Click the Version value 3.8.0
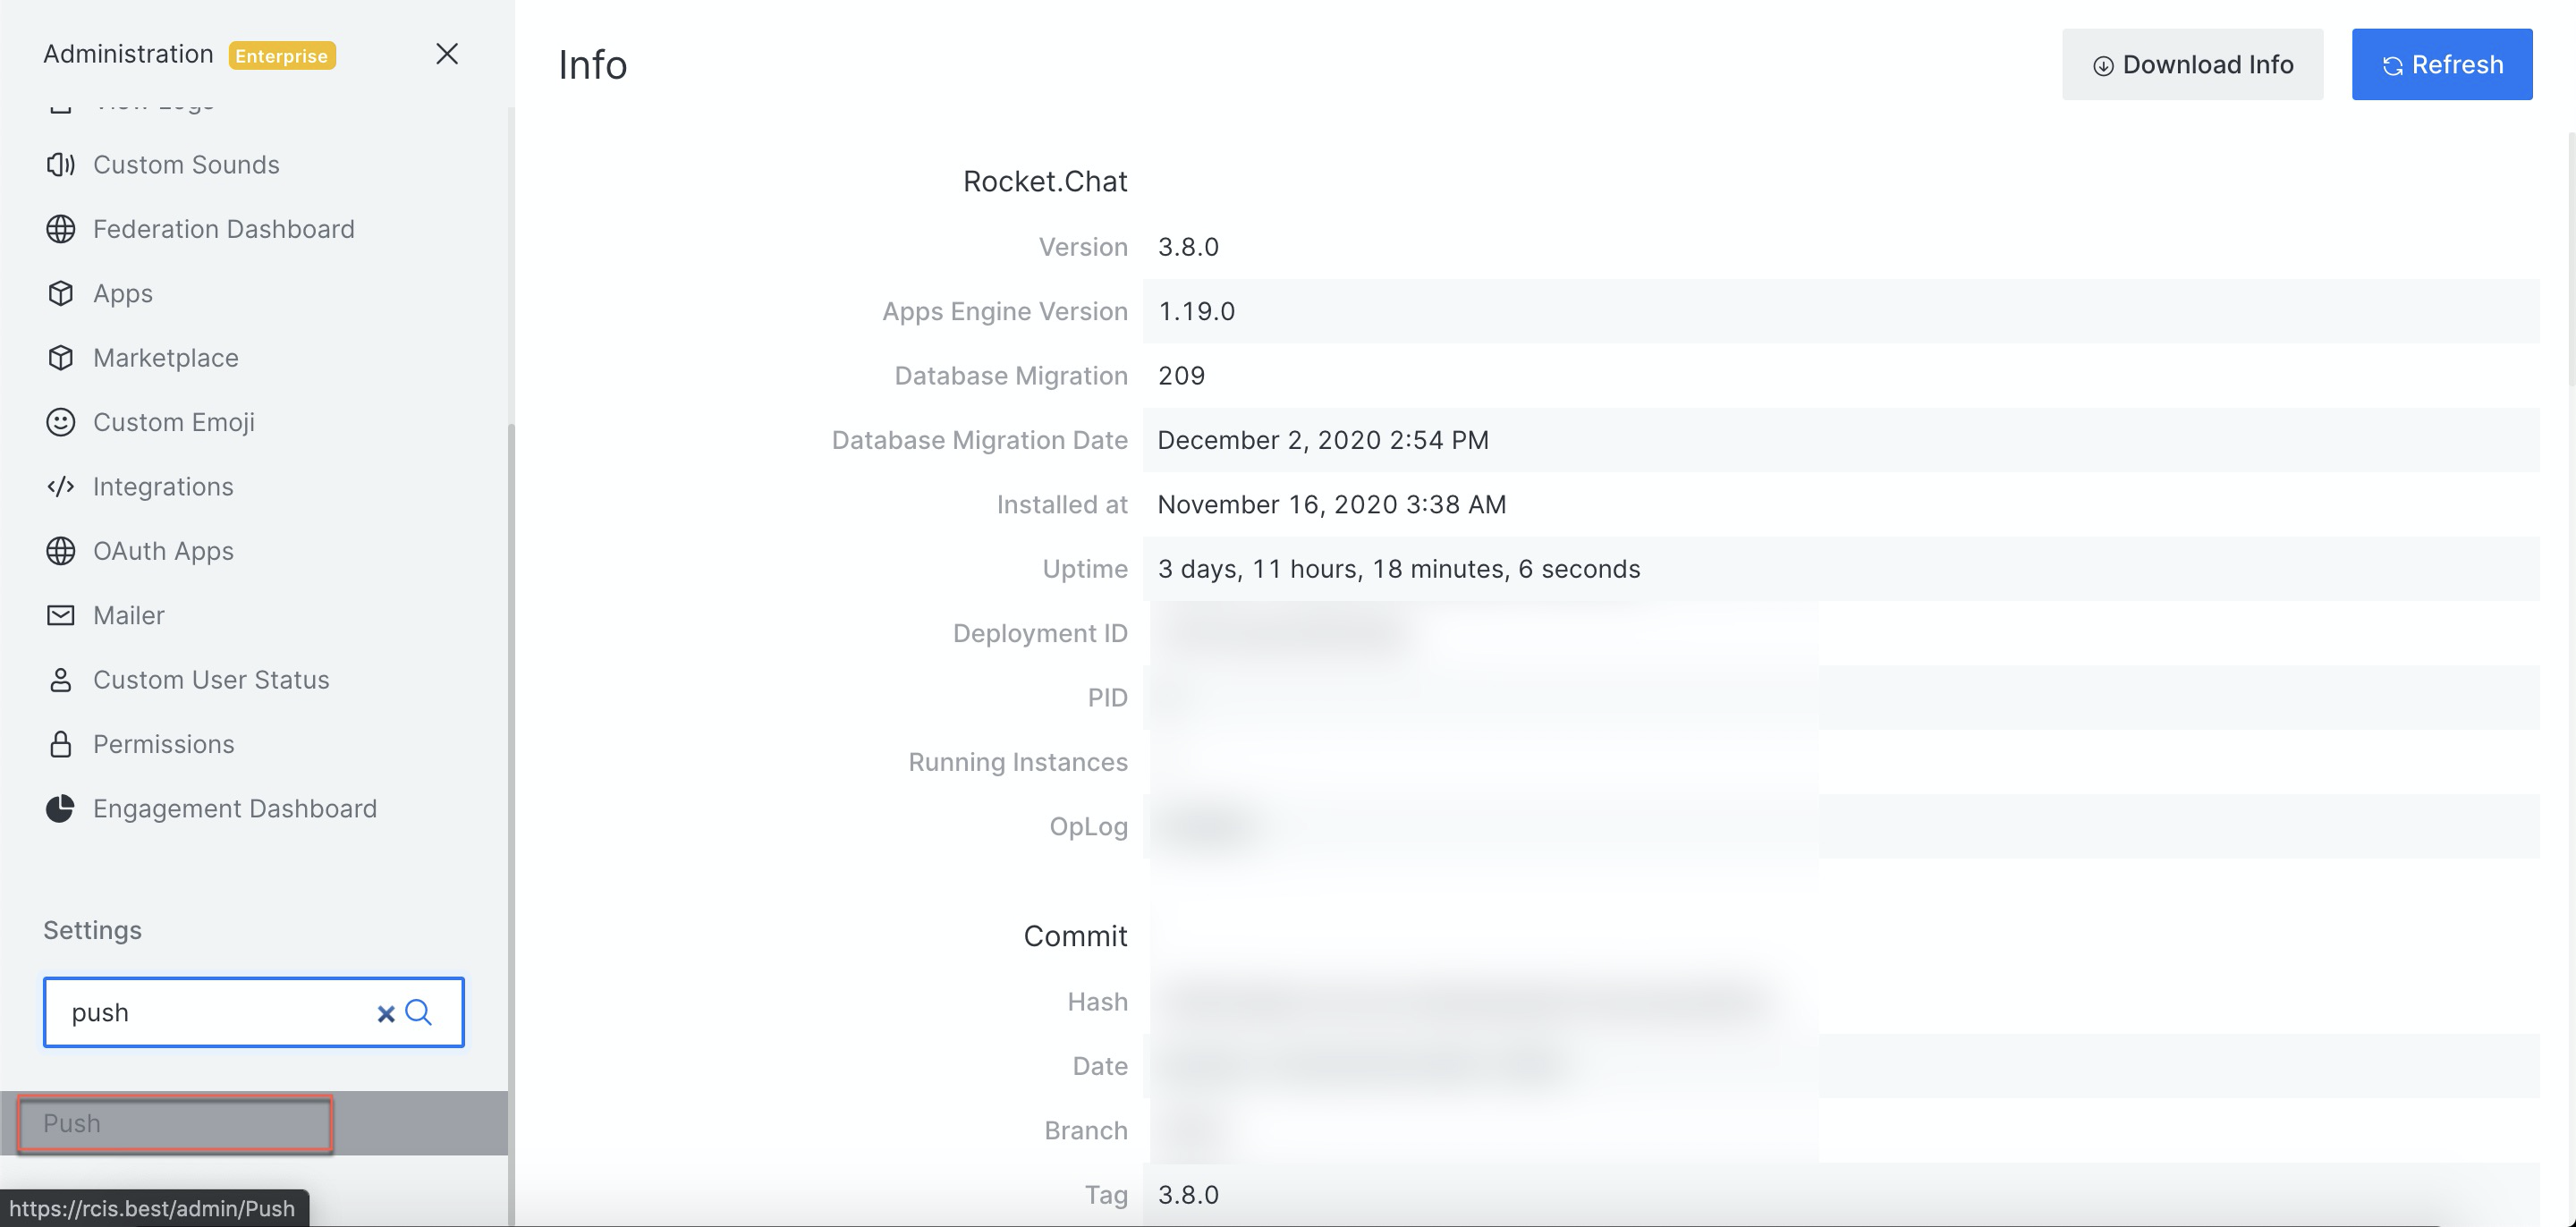The height and width of the screenshot is (1227, 2576). 1188,247
